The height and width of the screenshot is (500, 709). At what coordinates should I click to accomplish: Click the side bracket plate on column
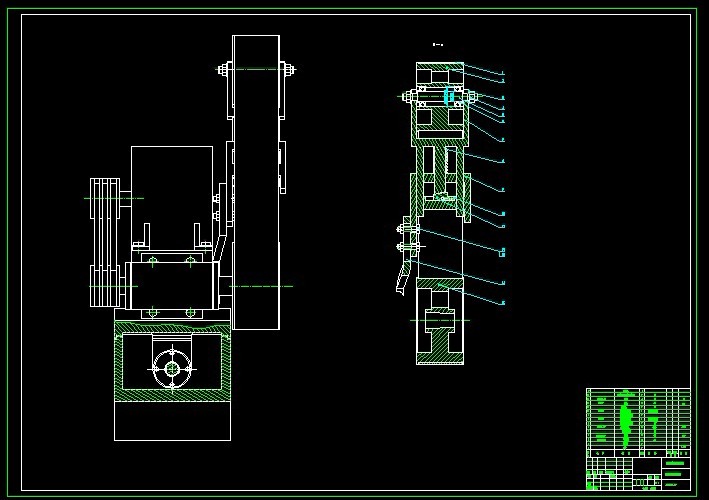point(283,167)
